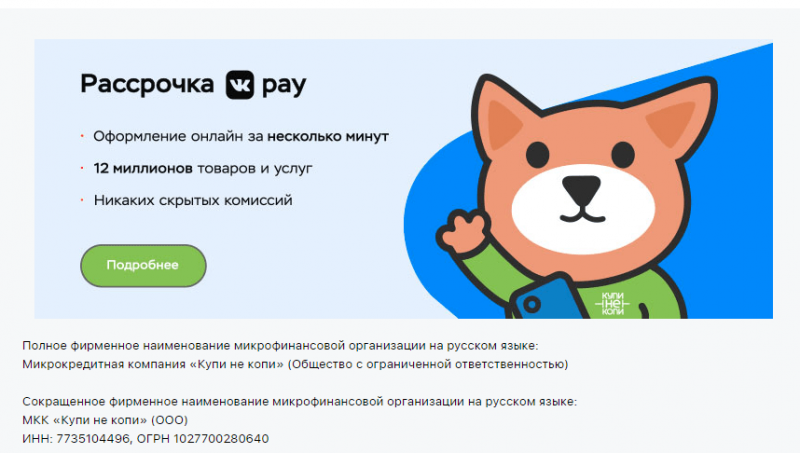Click the bullet 12 миллионов товаров и услуг
This screenshot has width=800, height=453.
(203, 168)
